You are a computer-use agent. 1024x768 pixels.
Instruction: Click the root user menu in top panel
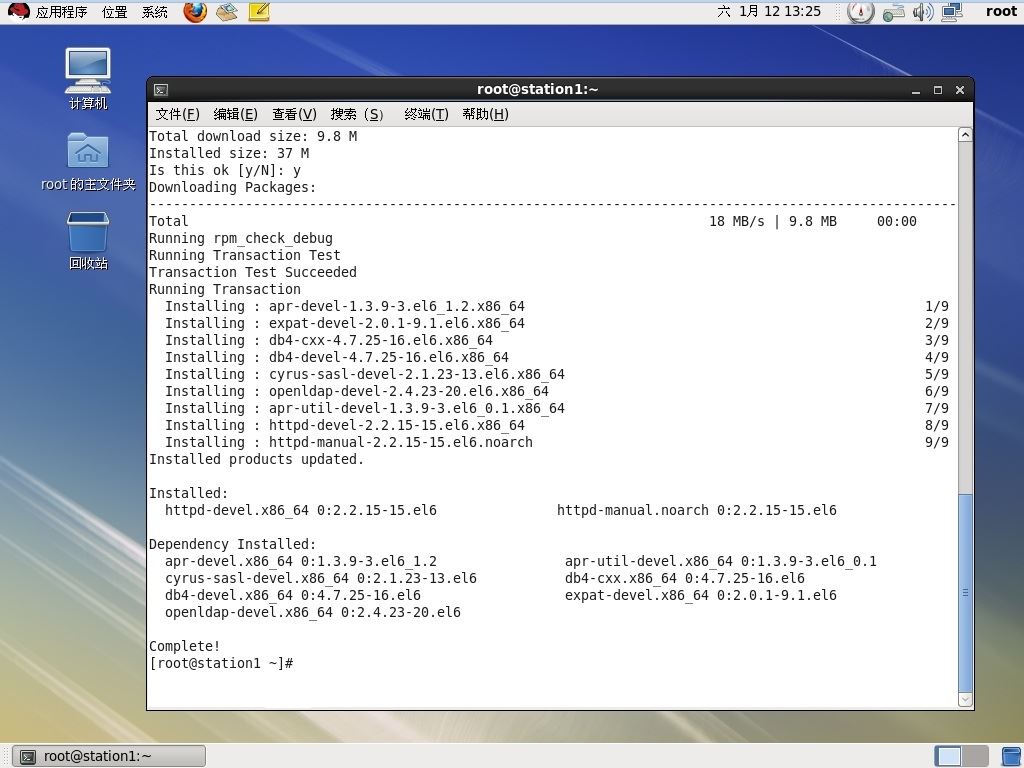(1001, 11)
